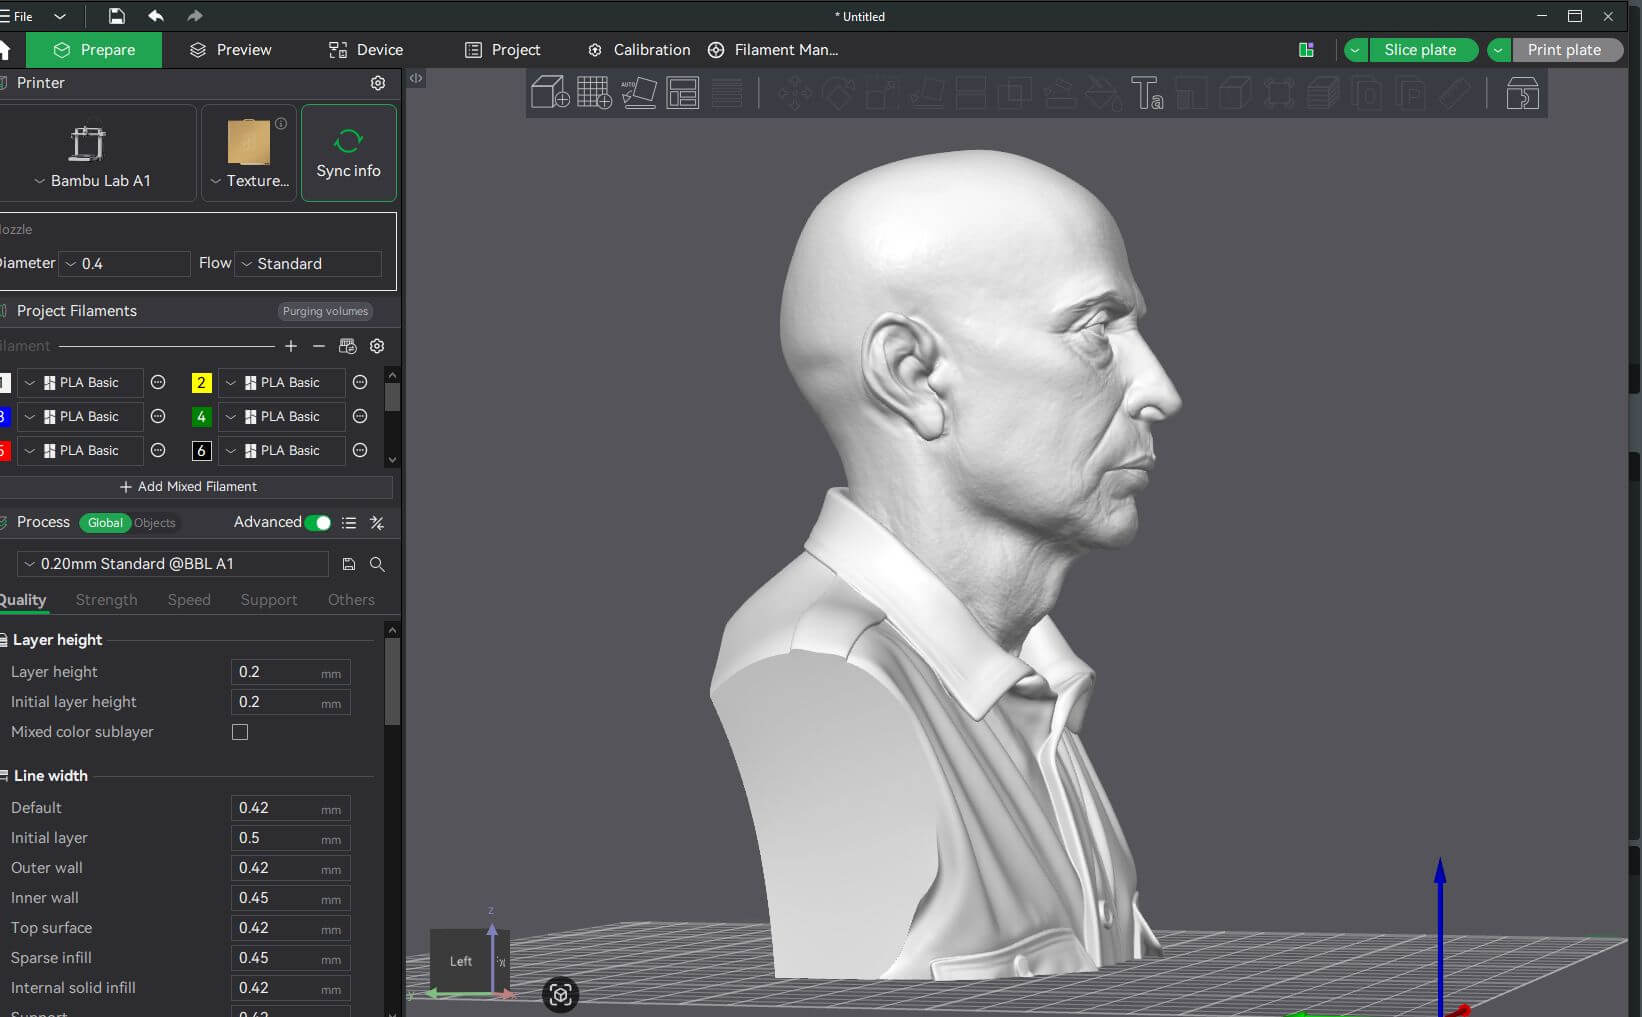The width and height of the screenshot is (1642, 1017).
Task: Open Filament Manager tab
Action: click(773, 50)
